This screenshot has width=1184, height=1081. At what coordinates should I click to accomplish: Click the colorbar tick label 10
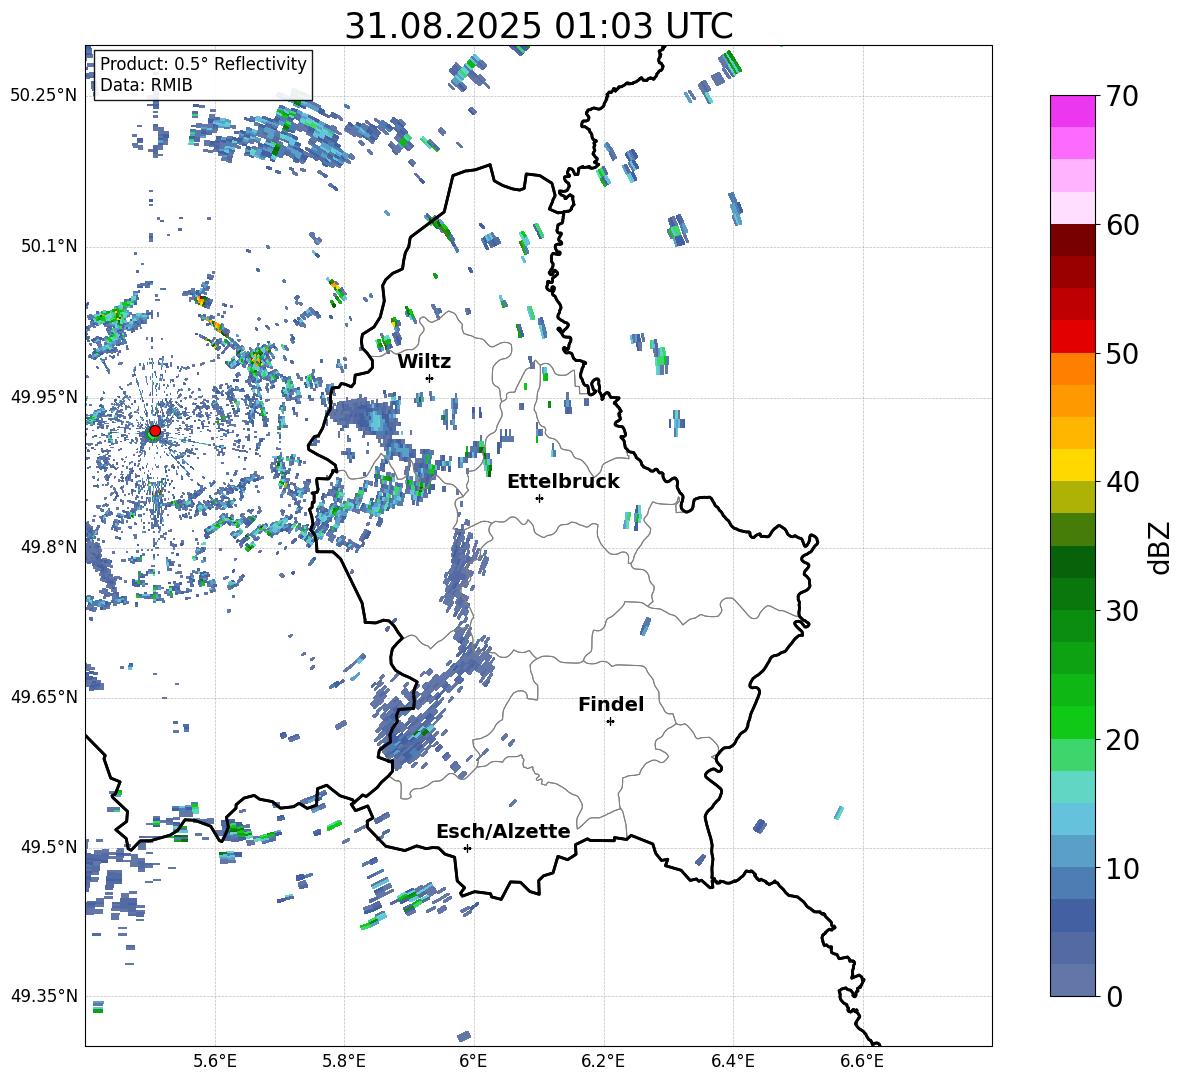[1121, 868]
